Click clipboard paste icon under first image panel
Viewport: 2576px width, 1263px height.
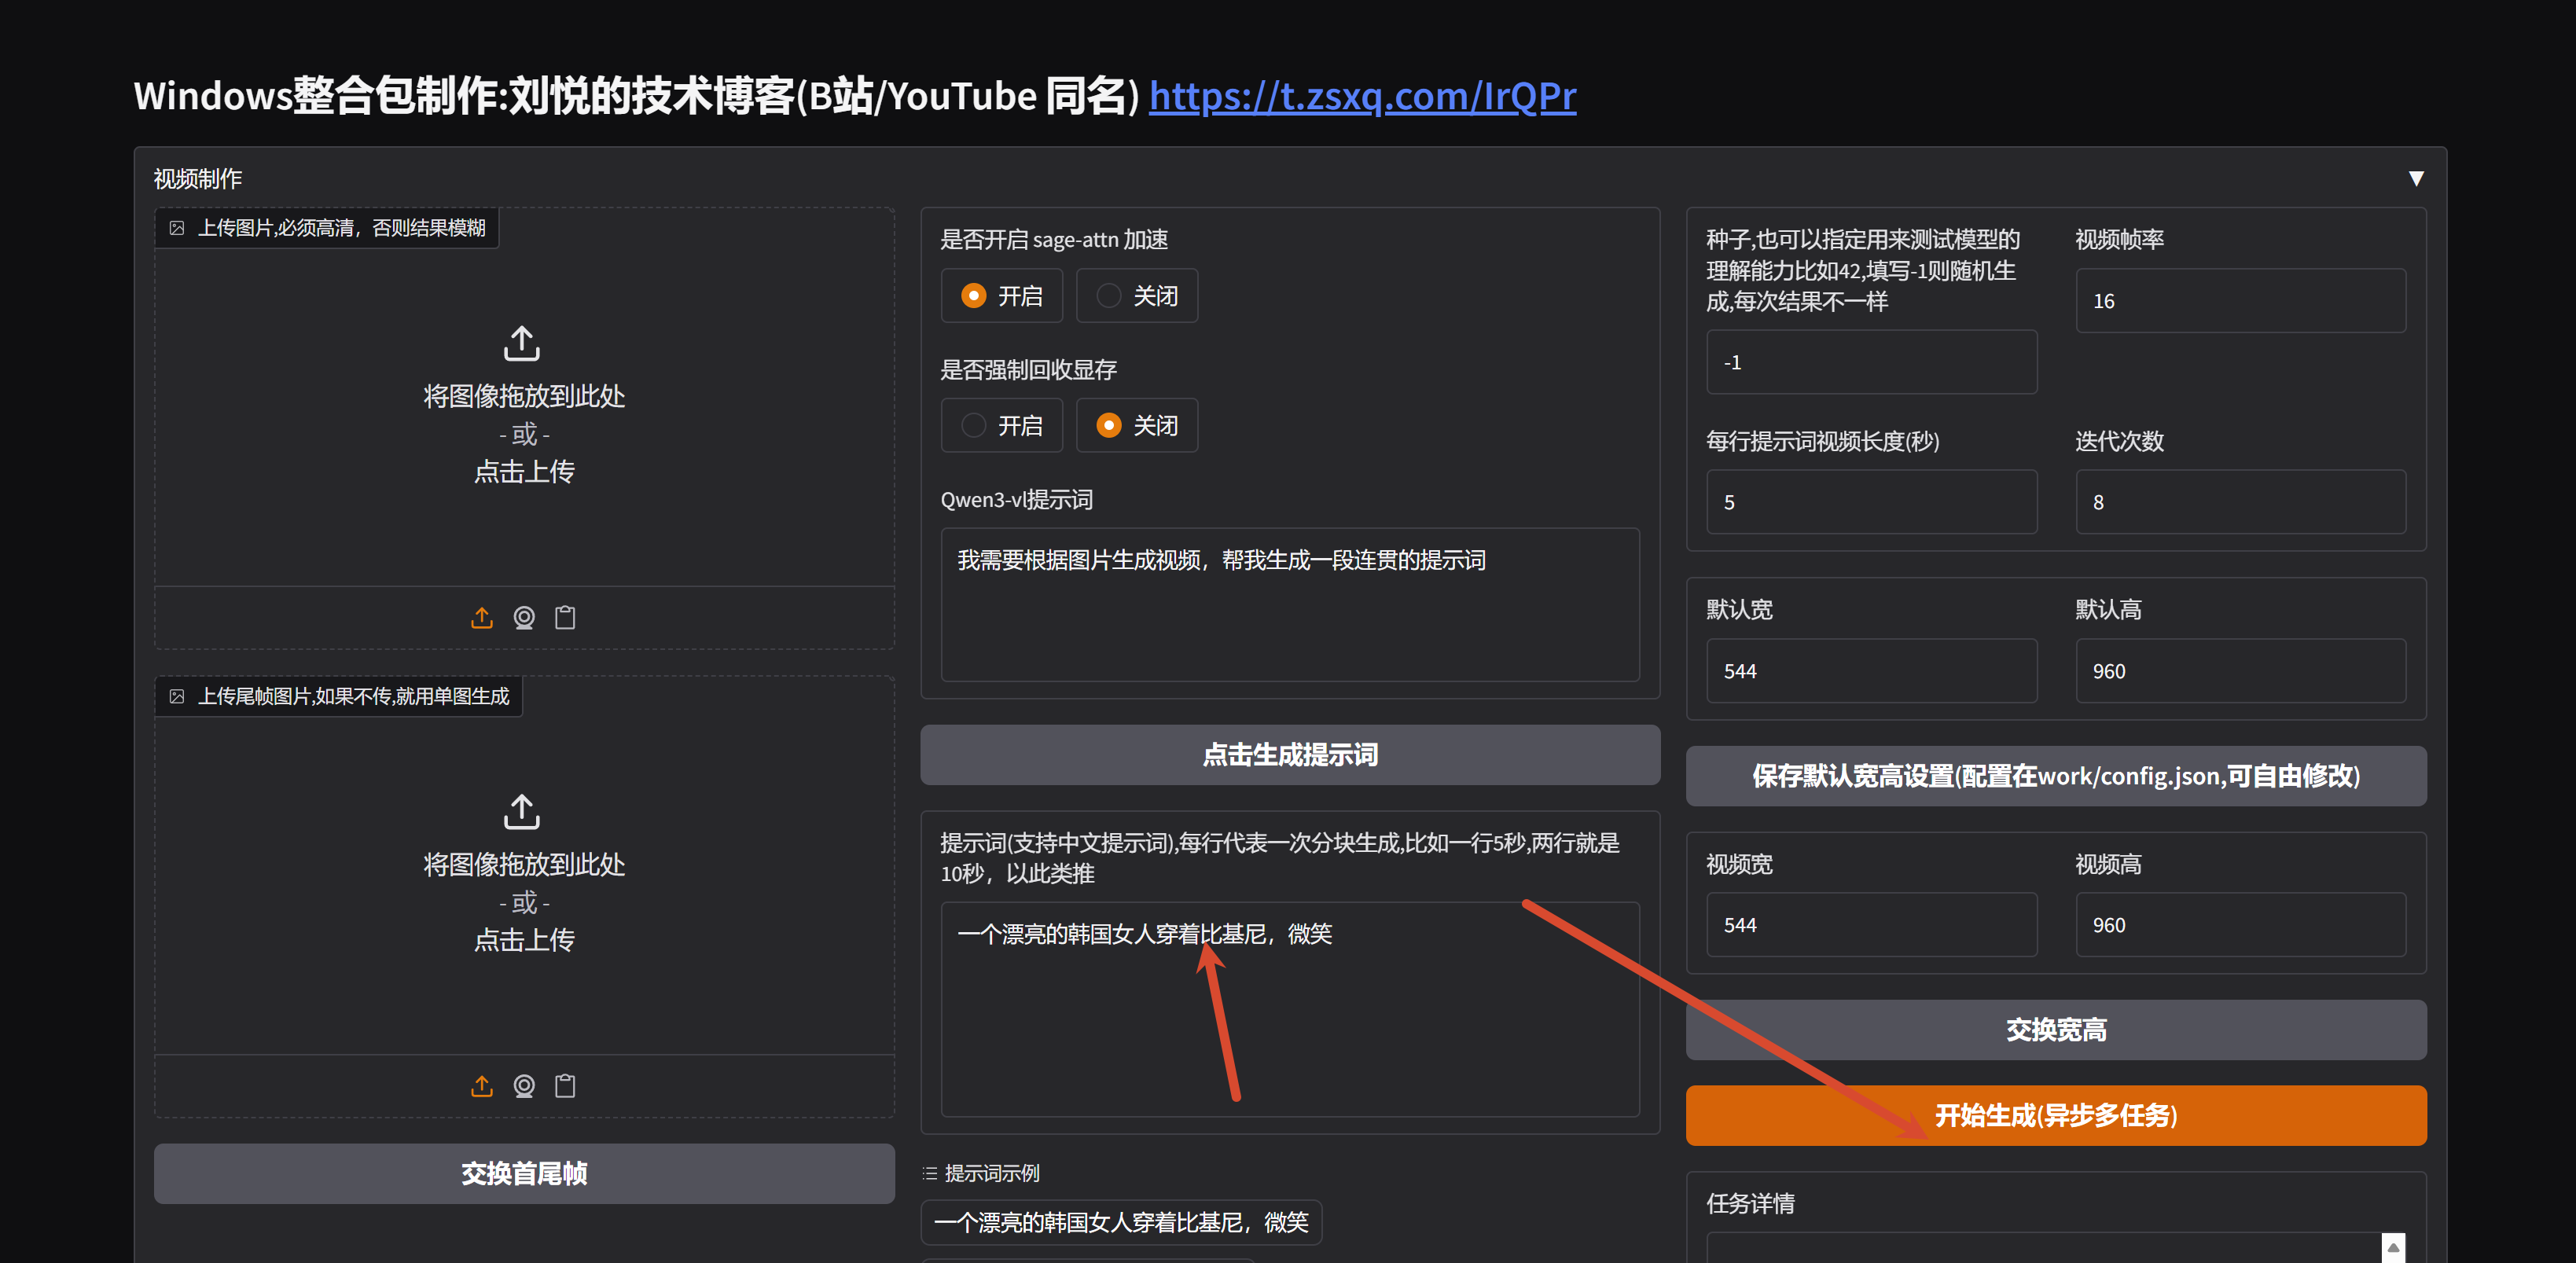(565, 618)
